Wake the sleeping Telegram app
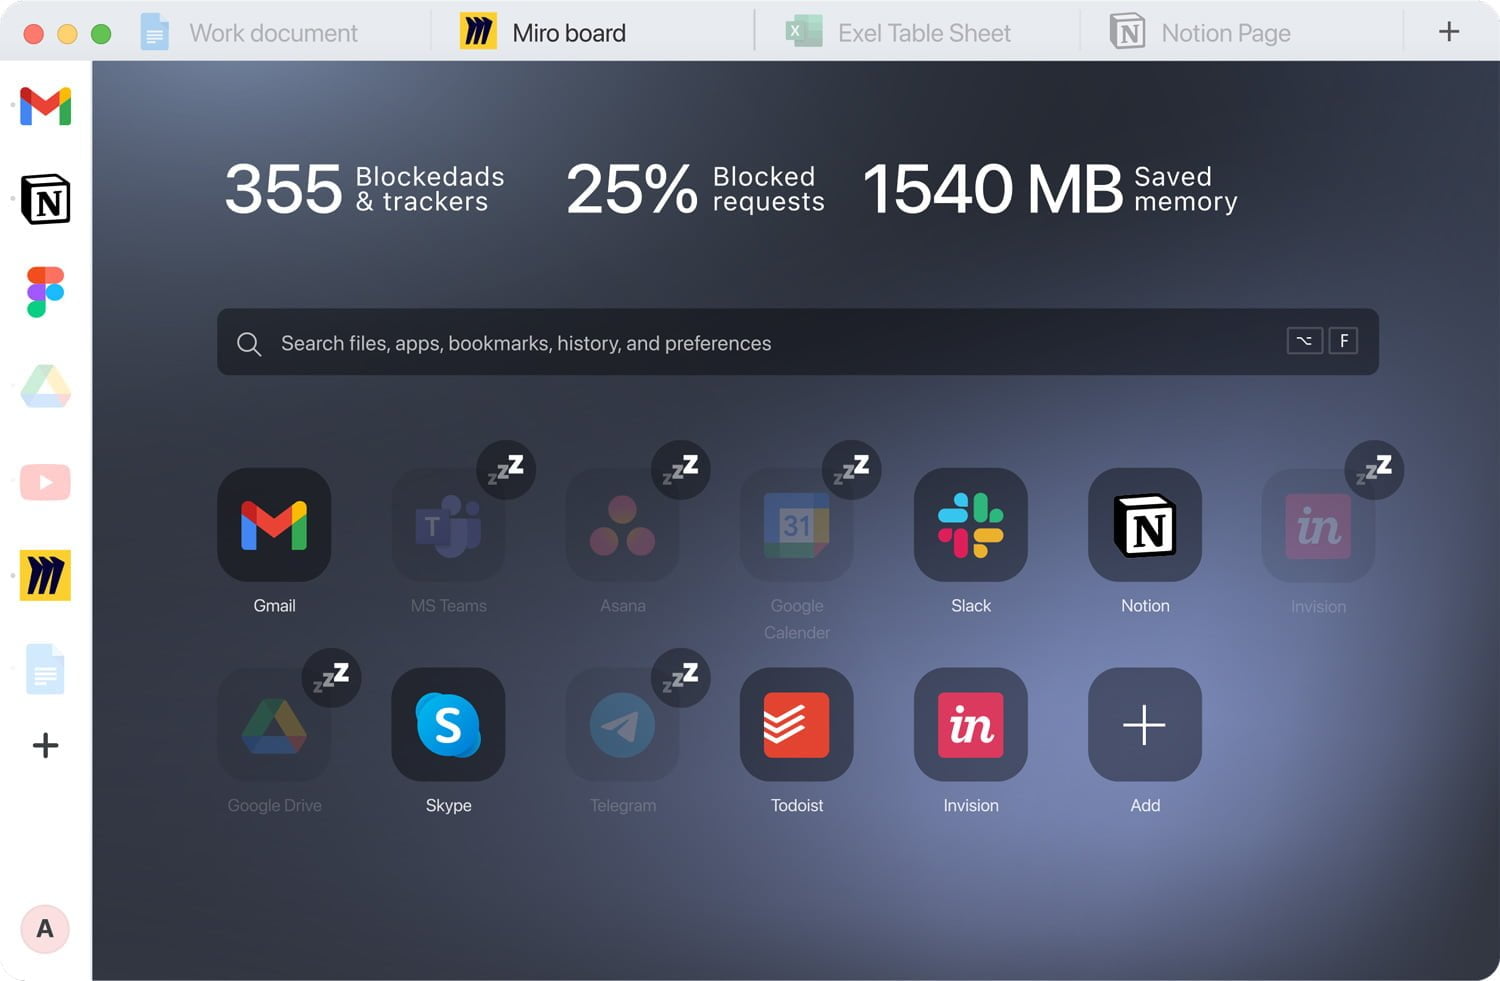Image resolution: width=1500 pixels, height=981 pixels. click(x=622, y=725)
